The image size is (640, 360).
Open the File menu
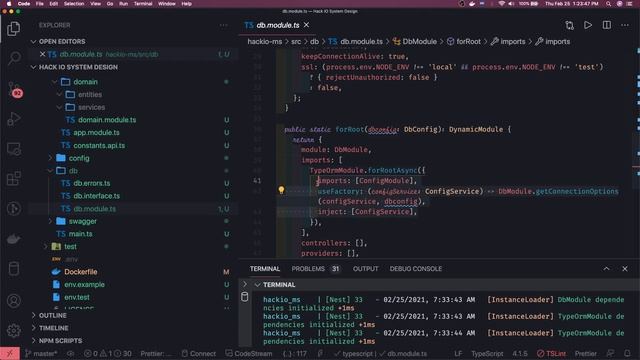pos(40,4)
